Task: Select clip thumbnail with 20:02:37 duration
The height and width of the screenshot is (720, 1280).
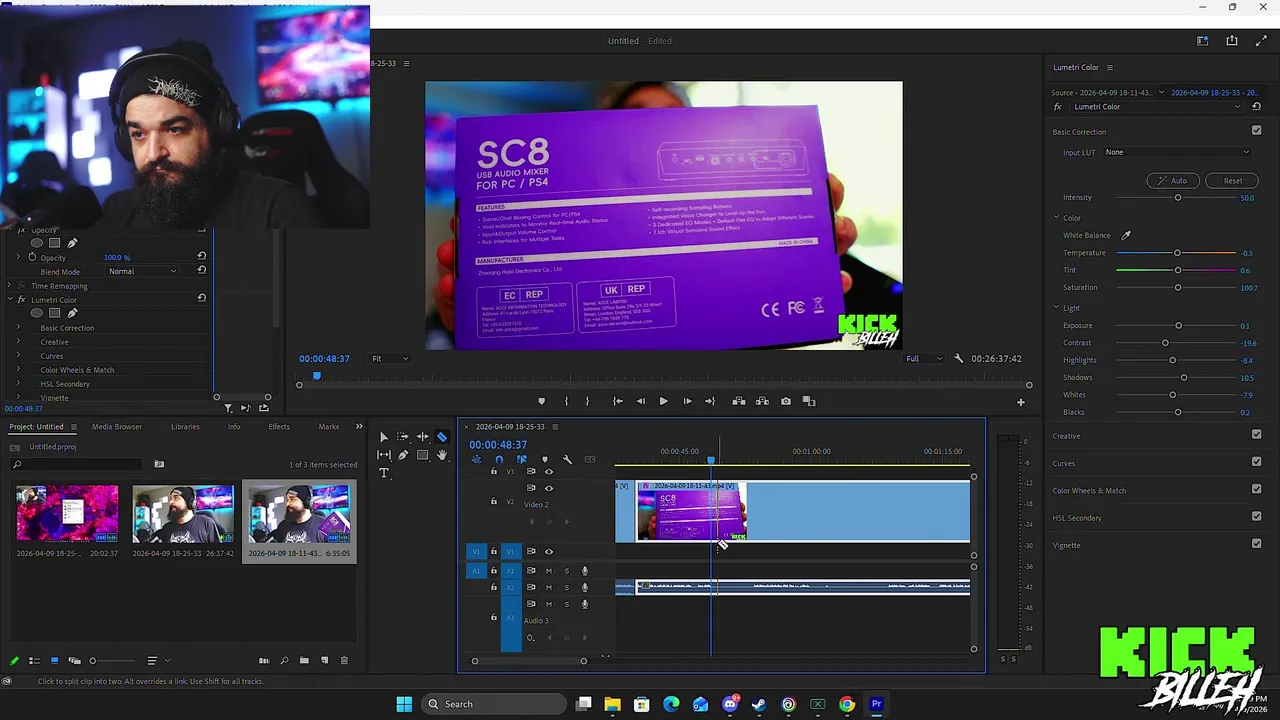Action: tap(67, 514)
